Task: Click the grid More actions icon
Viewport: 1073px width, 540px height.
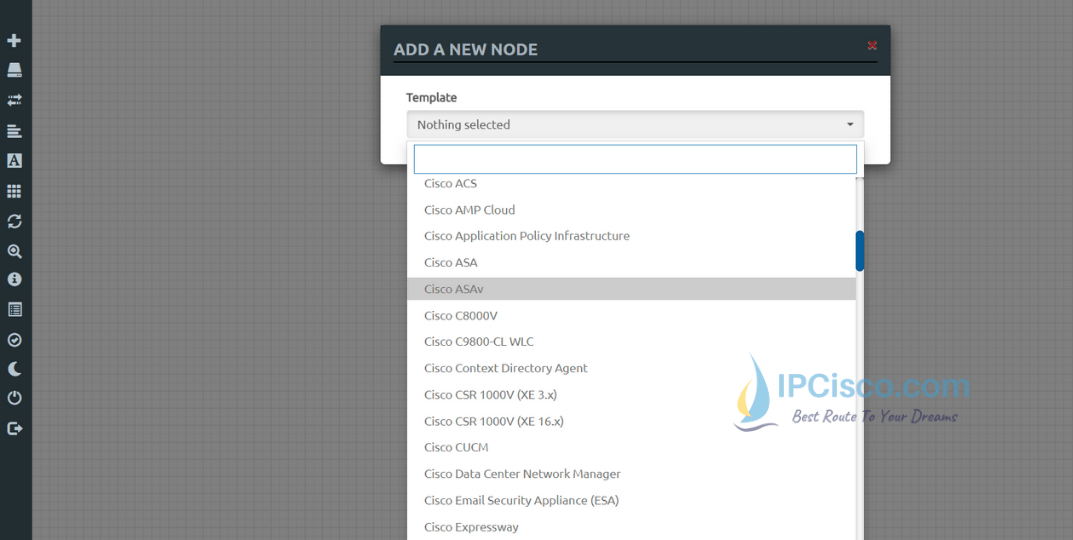Action: 14,191
